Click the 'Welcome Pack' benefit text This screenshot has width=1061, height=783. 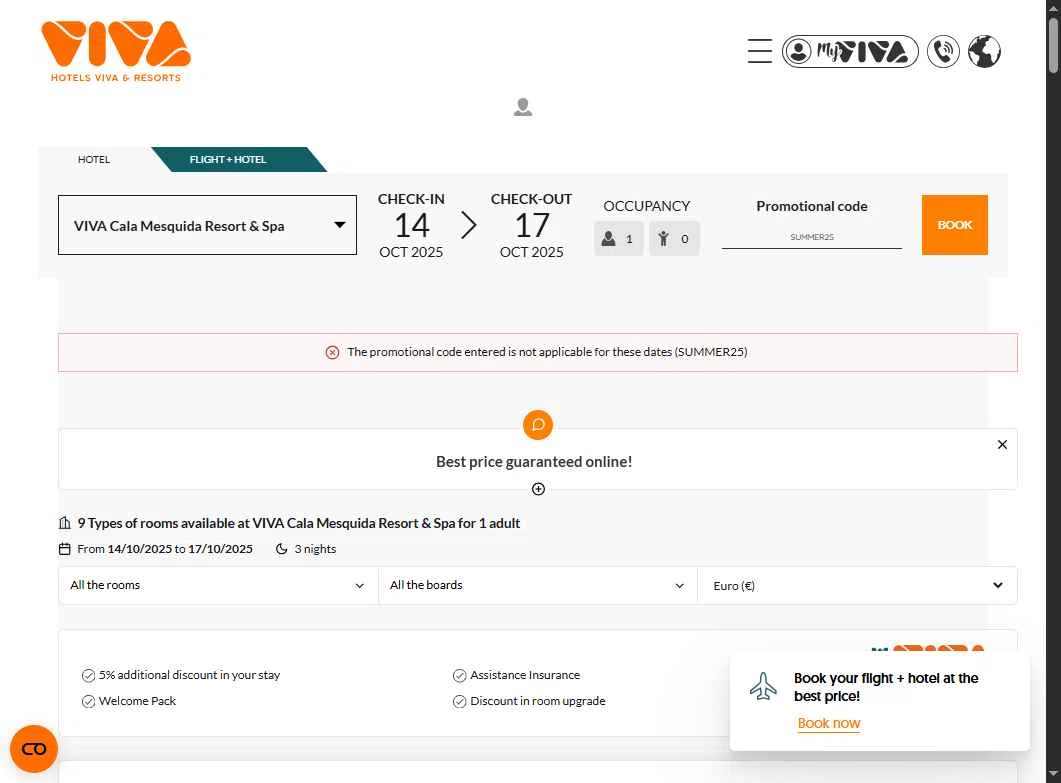[x=137, y=701]
